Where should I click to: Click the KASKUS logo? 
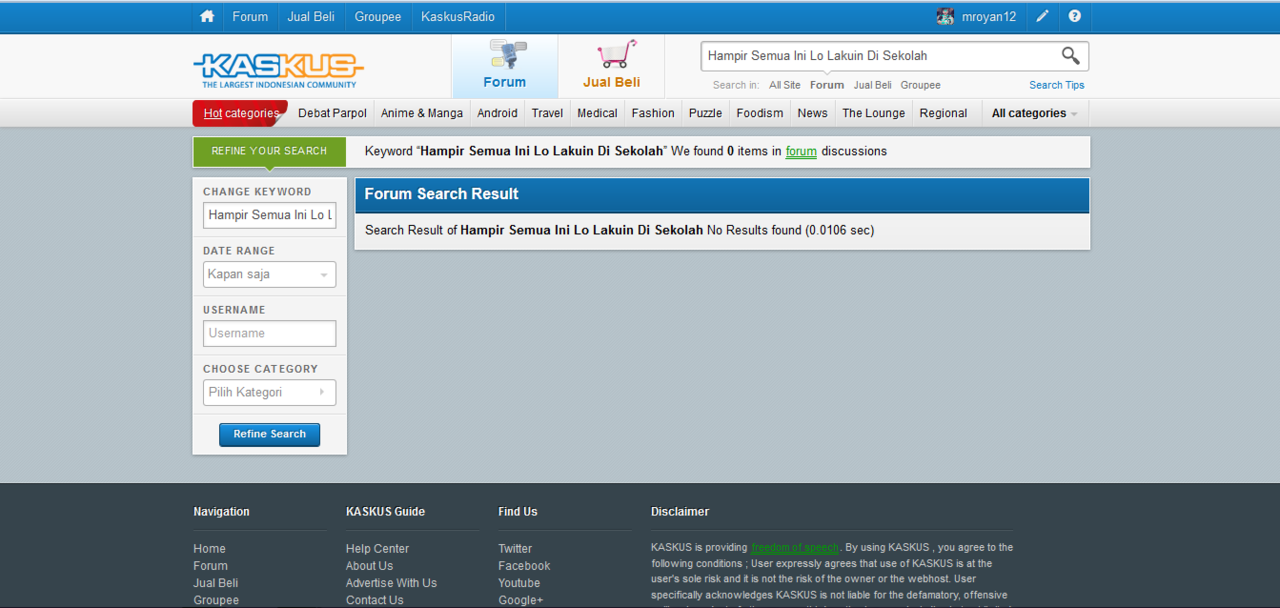coord(278,70)
